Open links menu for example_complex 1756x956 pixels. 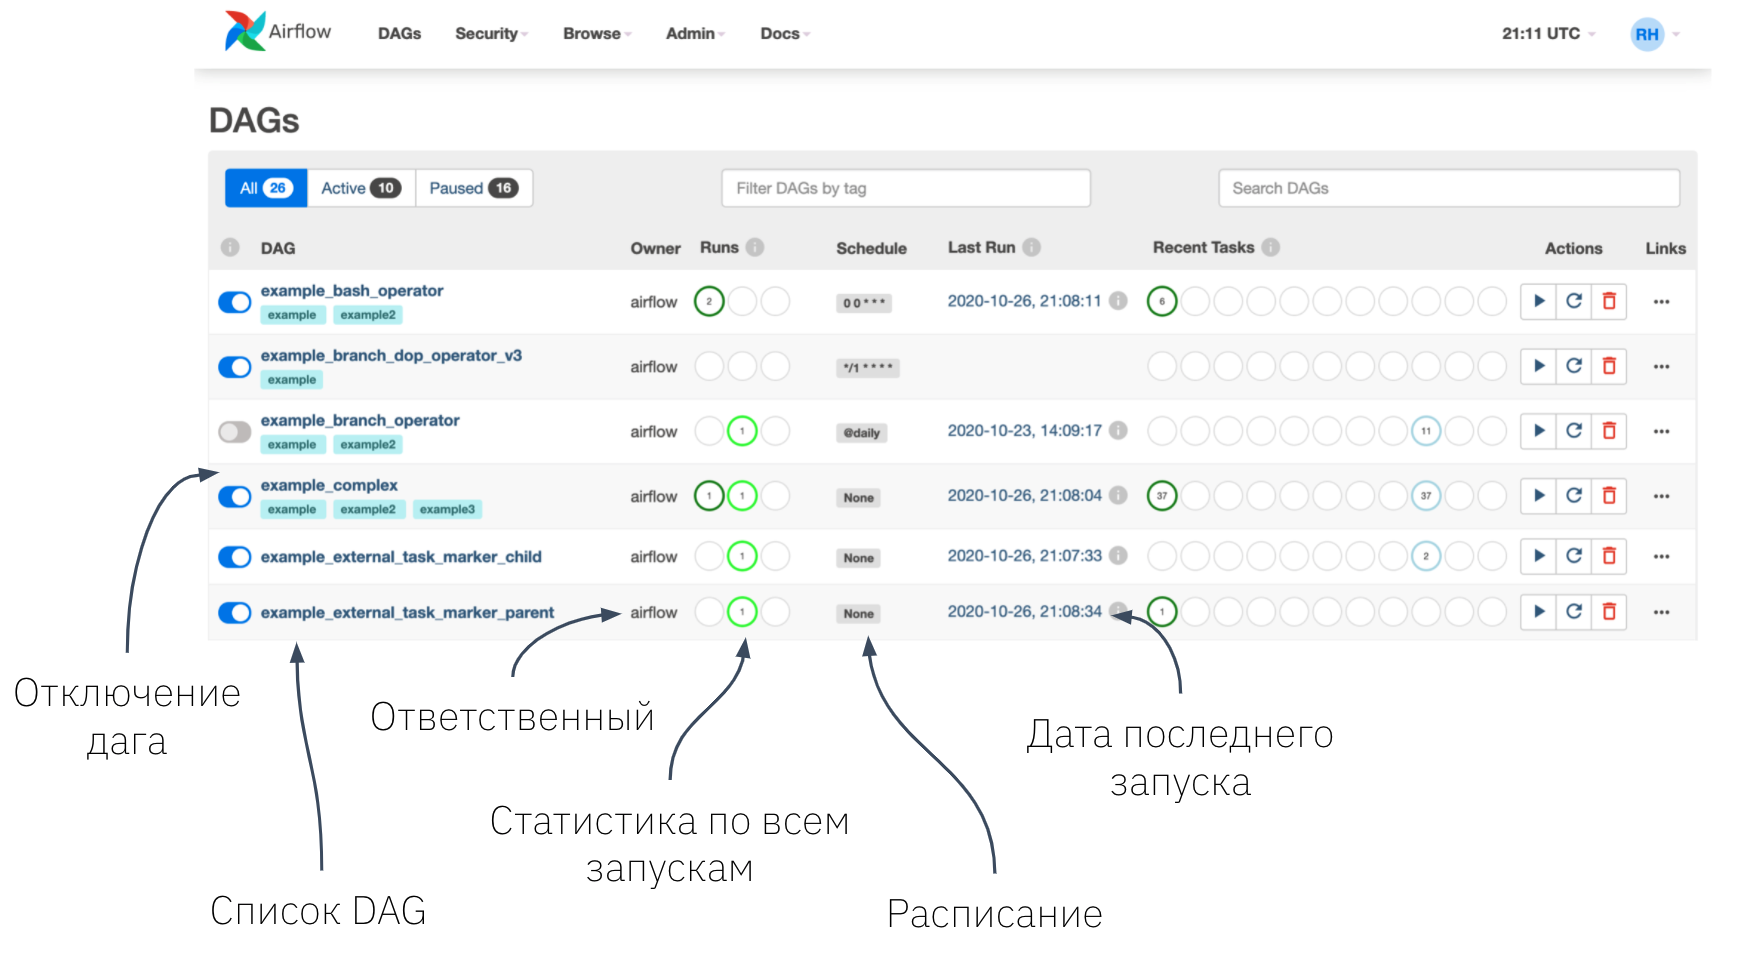click(1661, 496)
